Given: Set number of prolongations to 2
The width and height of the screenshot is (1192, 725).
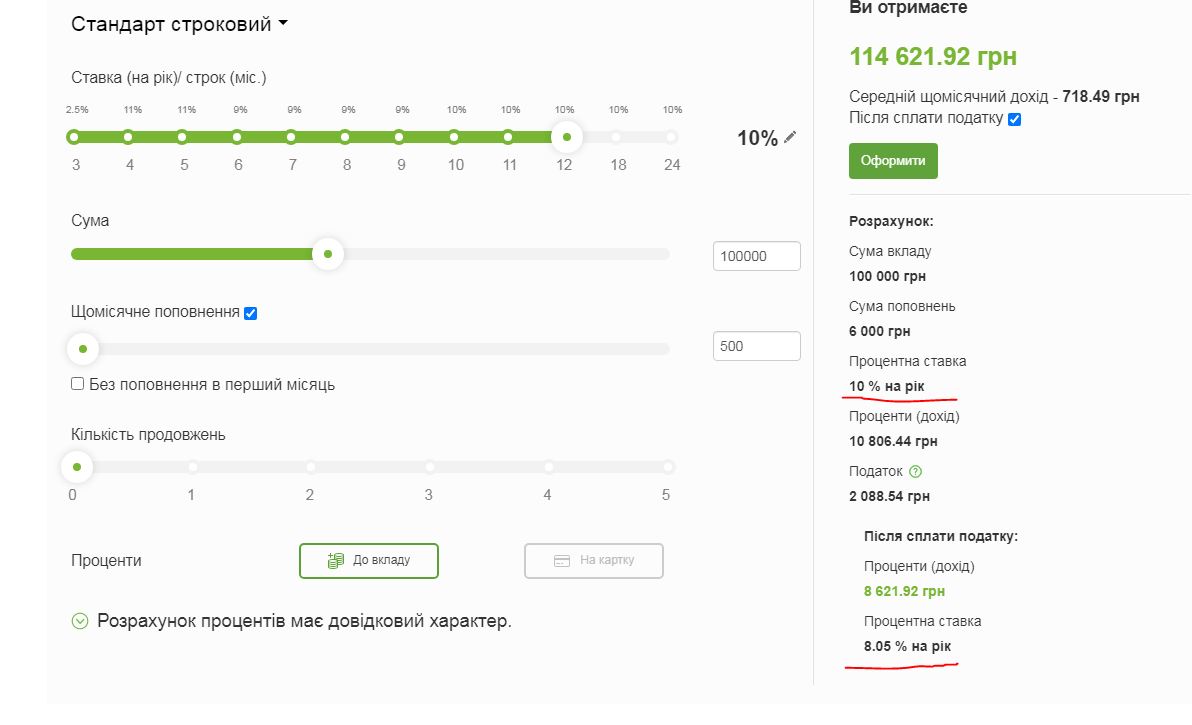Looking at the screenshot, I should coord(311,467).
